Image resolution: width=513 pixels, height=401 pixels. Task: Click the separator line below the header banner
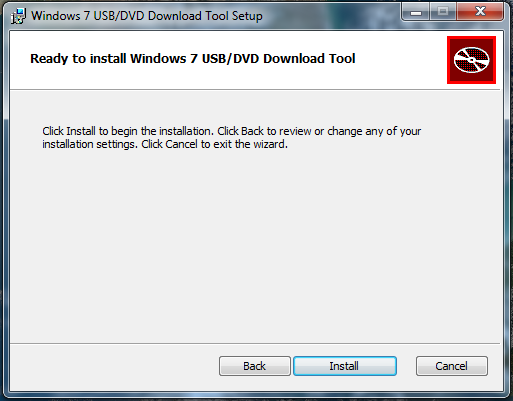(255, 89)
